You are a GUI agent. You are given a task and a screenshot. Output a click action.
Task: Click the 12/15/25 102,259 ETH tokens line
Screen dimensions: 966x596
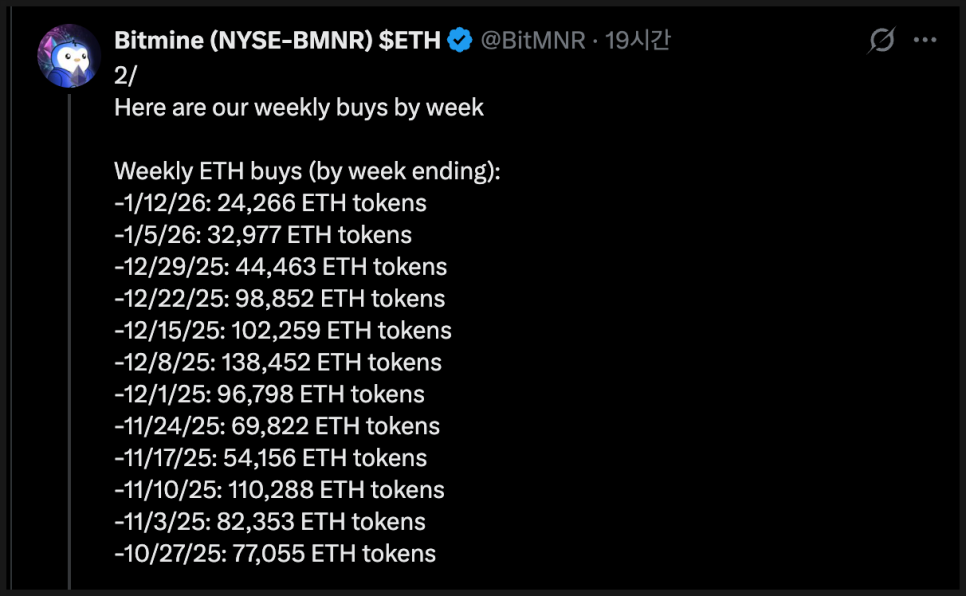pos(283,330)
